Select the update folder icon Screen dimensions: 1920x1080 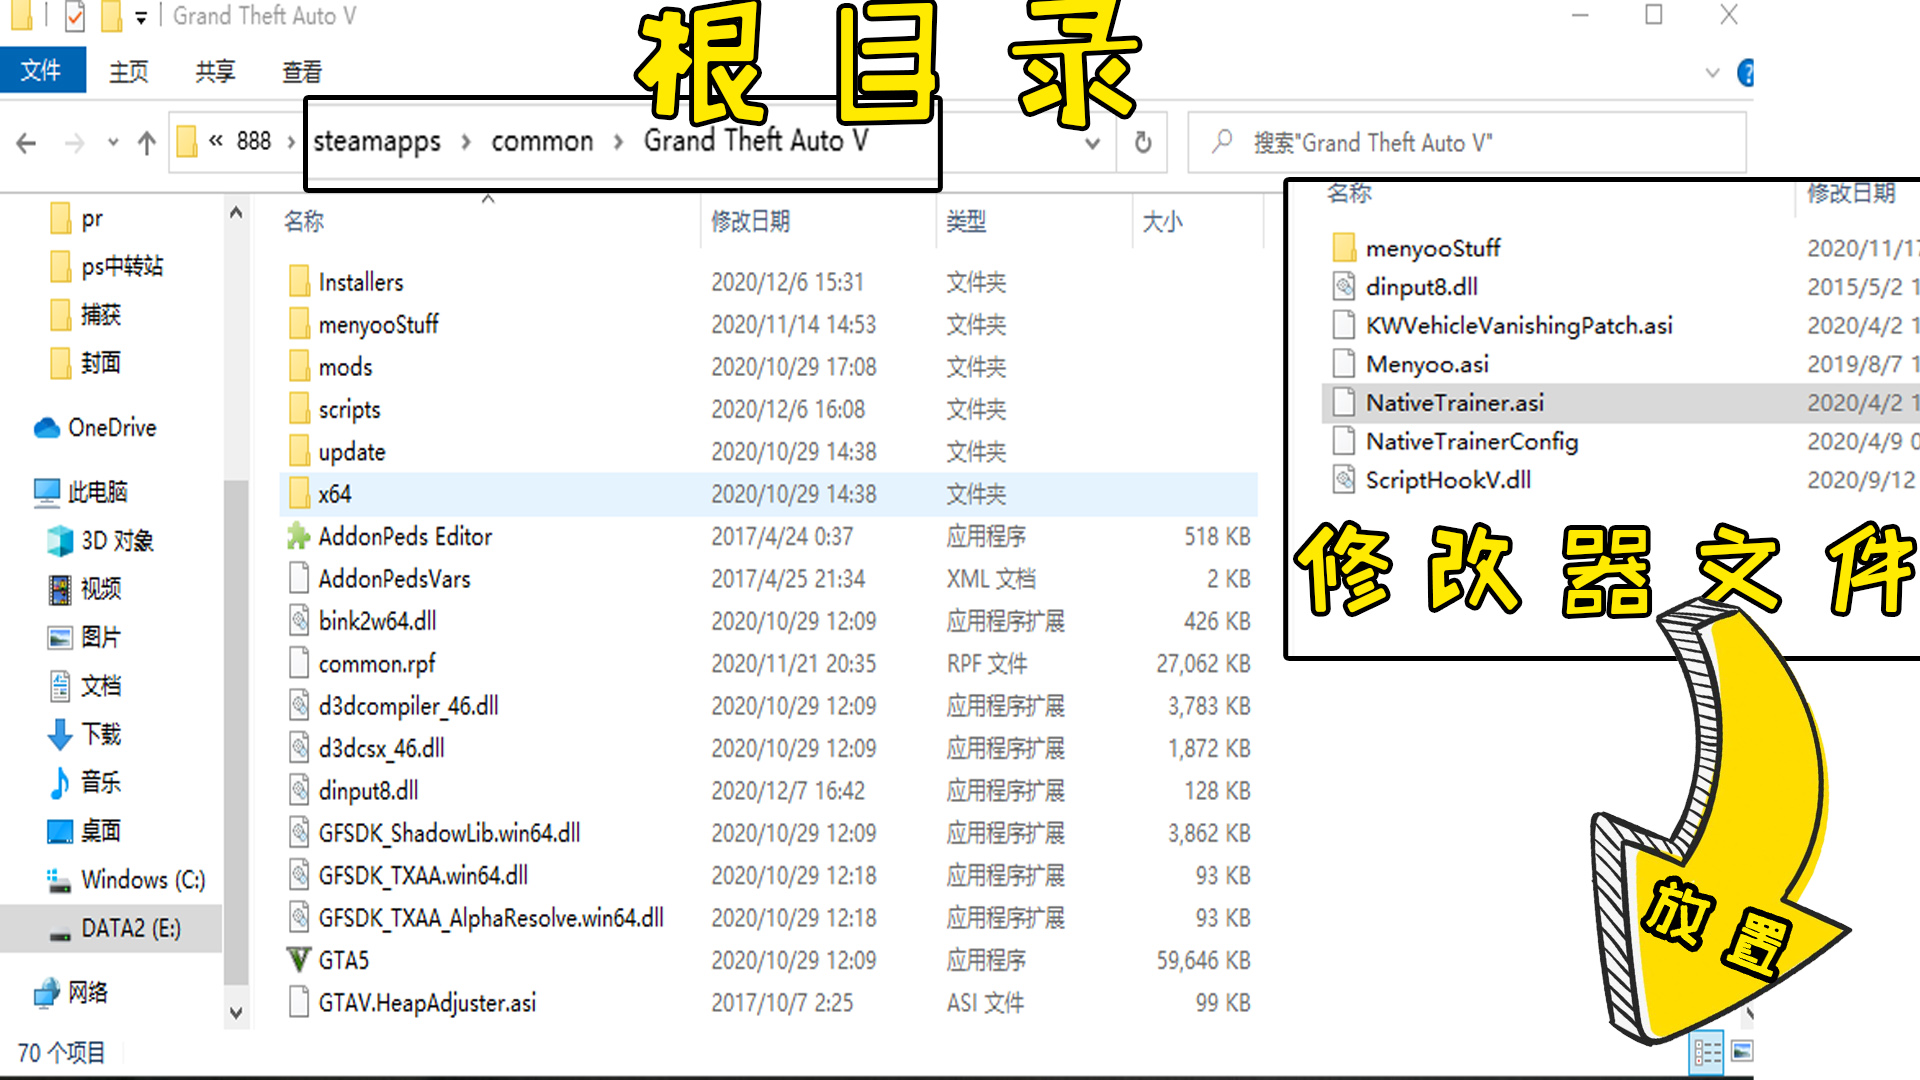pos(299,451)
